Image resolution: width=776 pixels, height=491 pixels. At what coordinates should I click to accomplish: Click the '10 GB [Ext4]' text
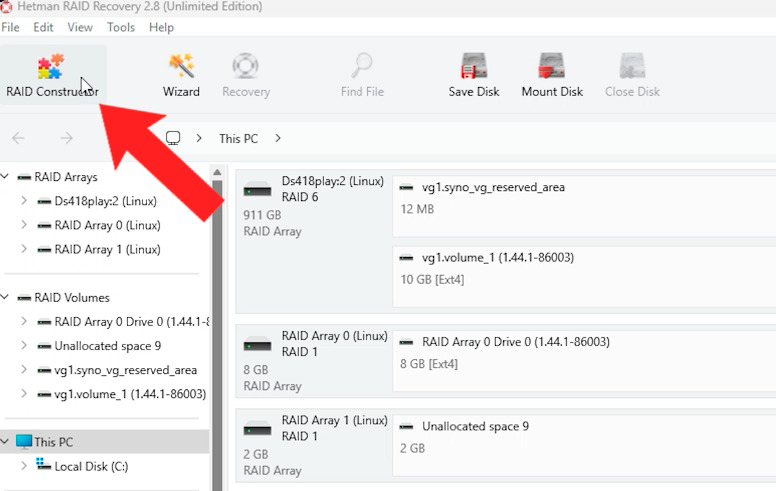tap(432, 280)
